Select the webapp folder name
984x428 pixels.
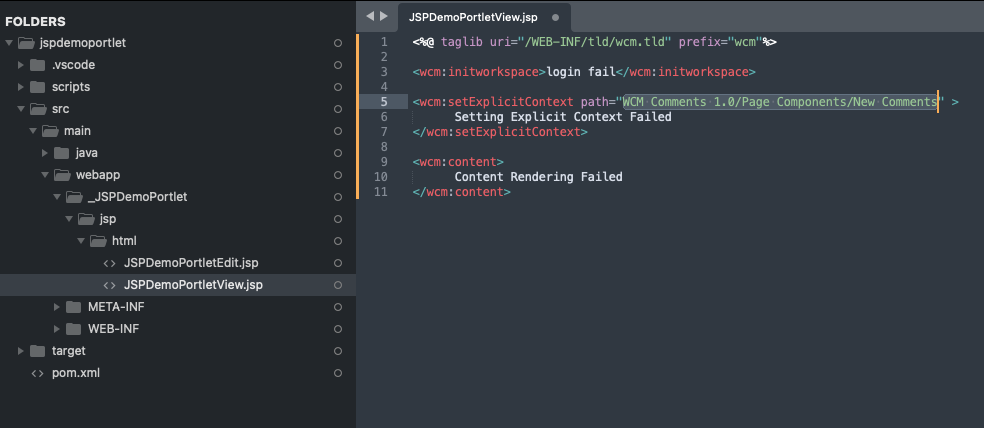pos(99,175)
